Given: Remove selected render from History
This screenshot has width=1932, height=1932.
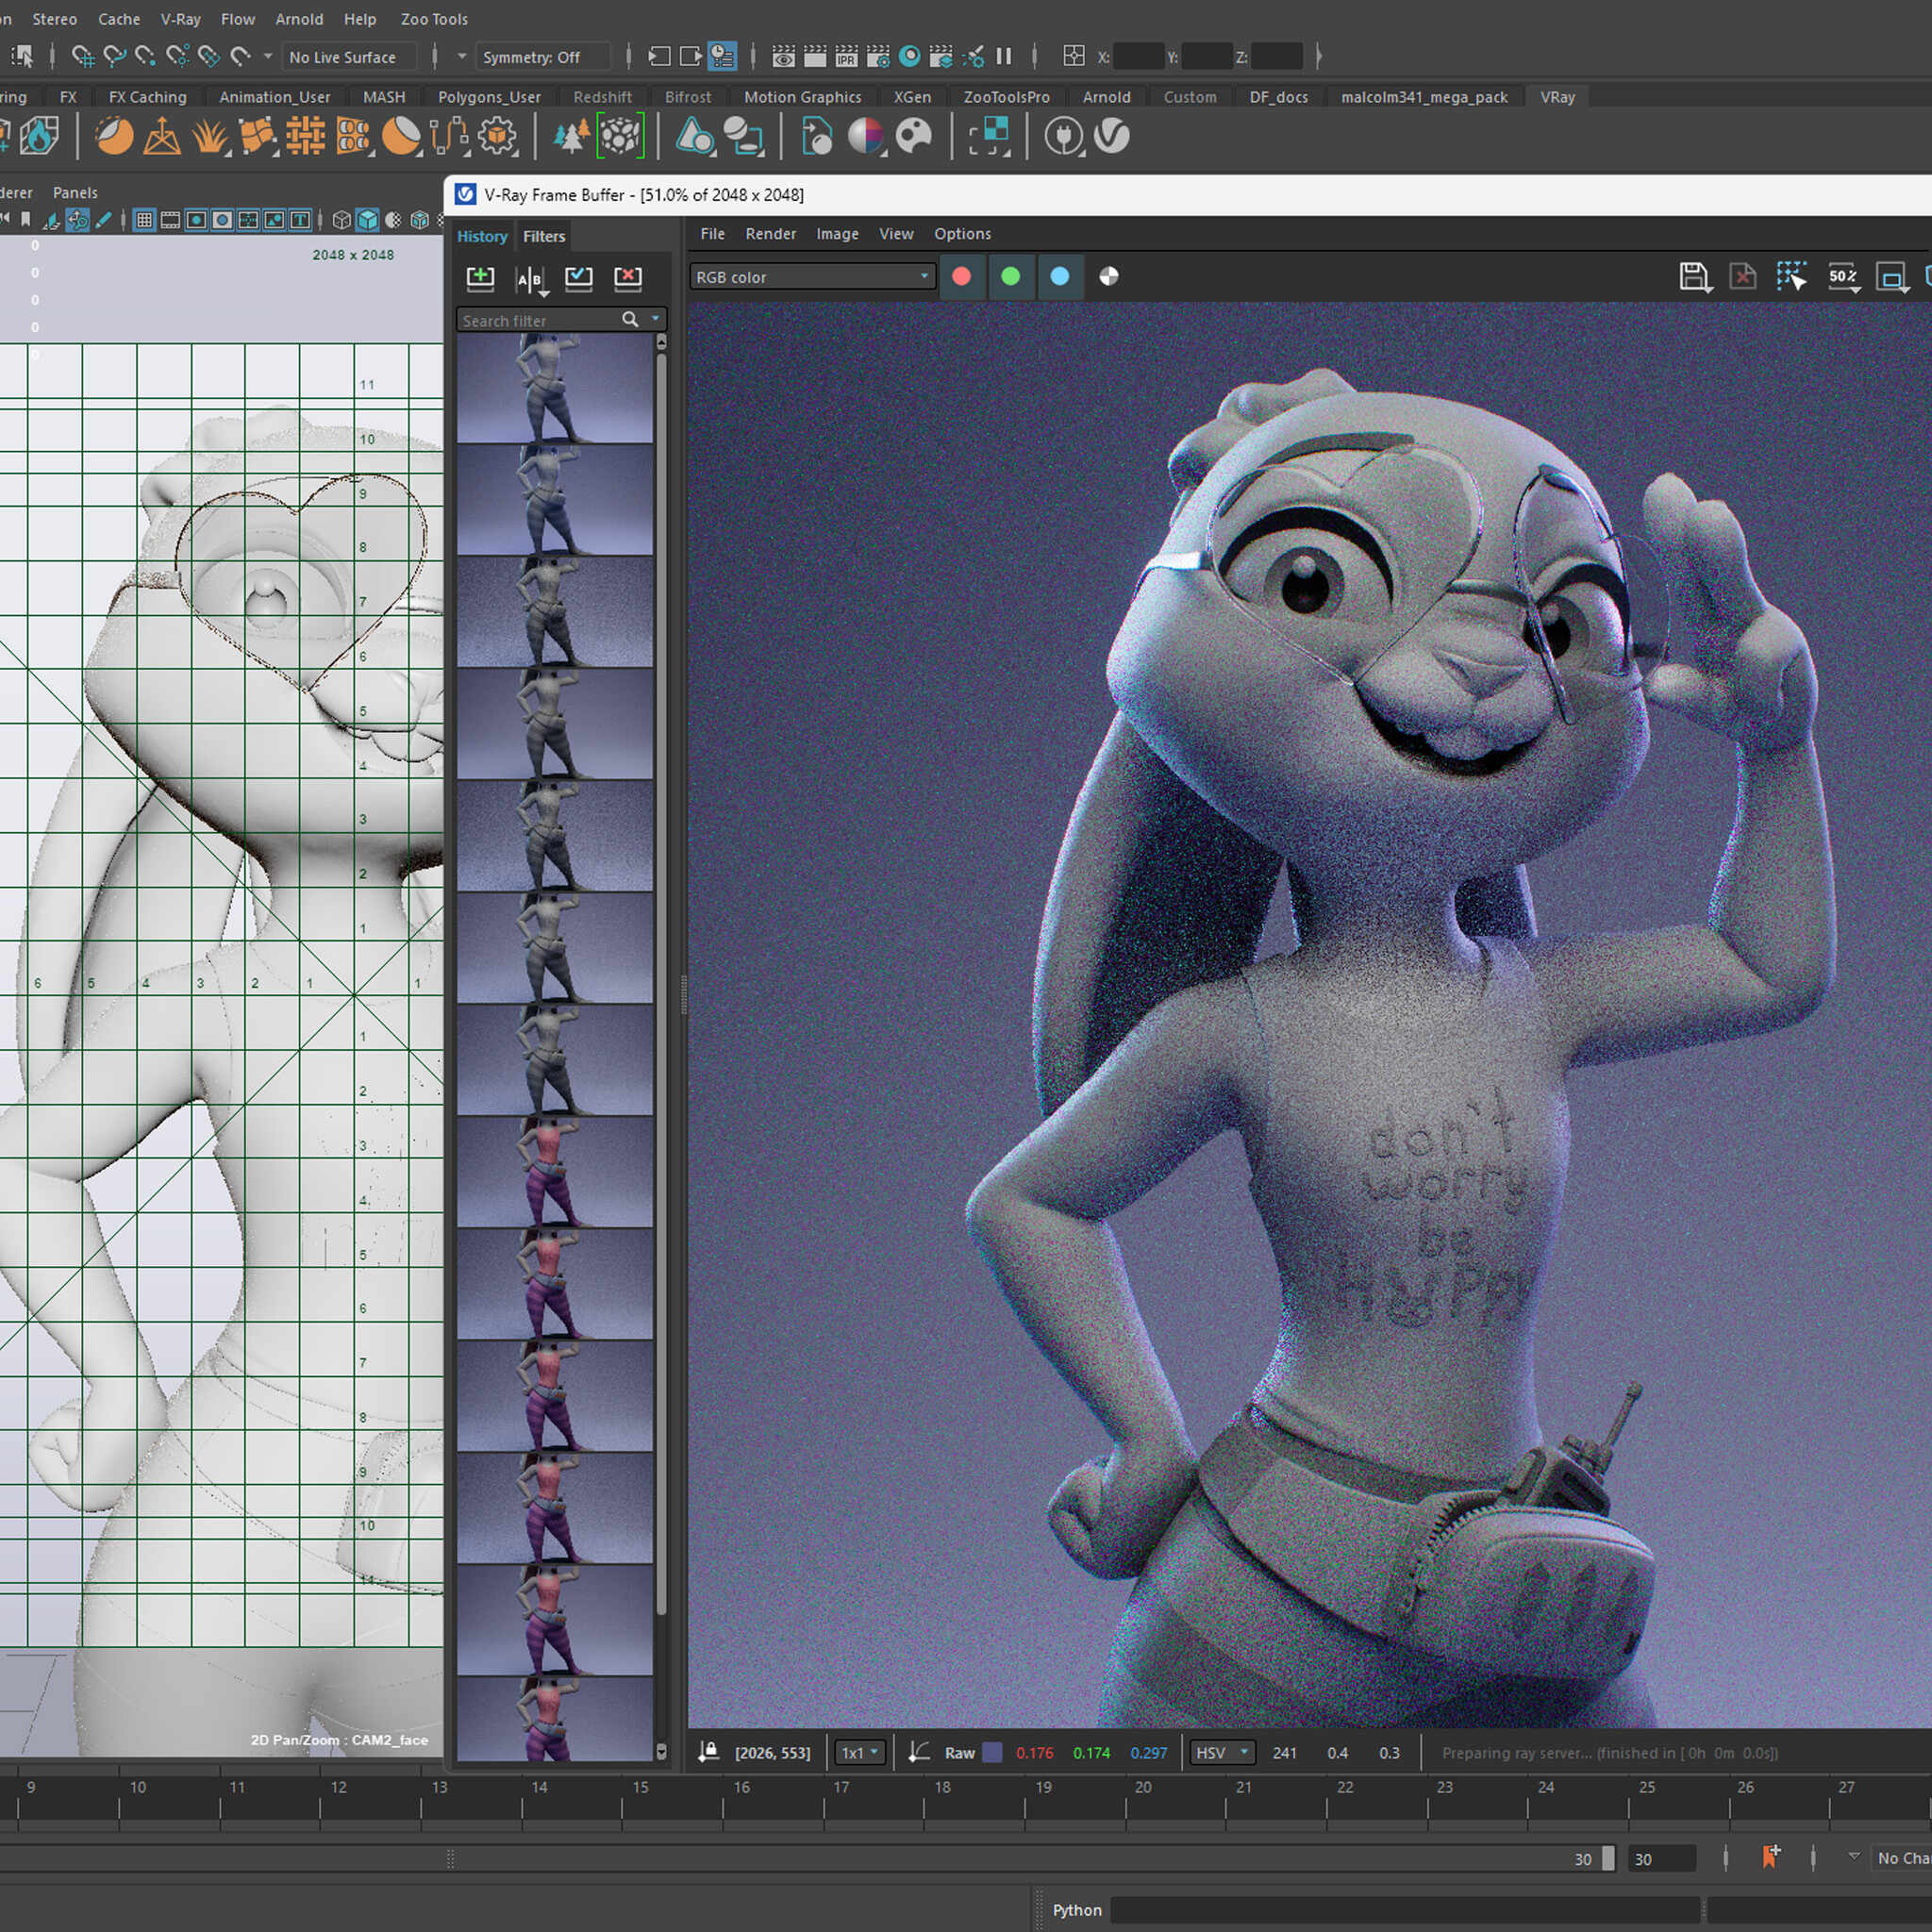Looking at the screenshot, I should pyautogui.click(x=628, y=279).
